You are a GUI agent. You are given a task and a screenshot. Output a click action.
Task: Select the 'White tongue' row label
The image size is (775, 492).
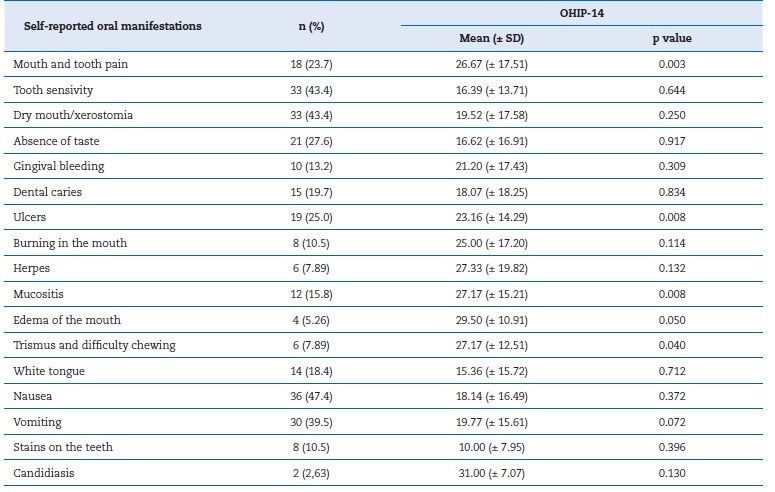(48, 370)
